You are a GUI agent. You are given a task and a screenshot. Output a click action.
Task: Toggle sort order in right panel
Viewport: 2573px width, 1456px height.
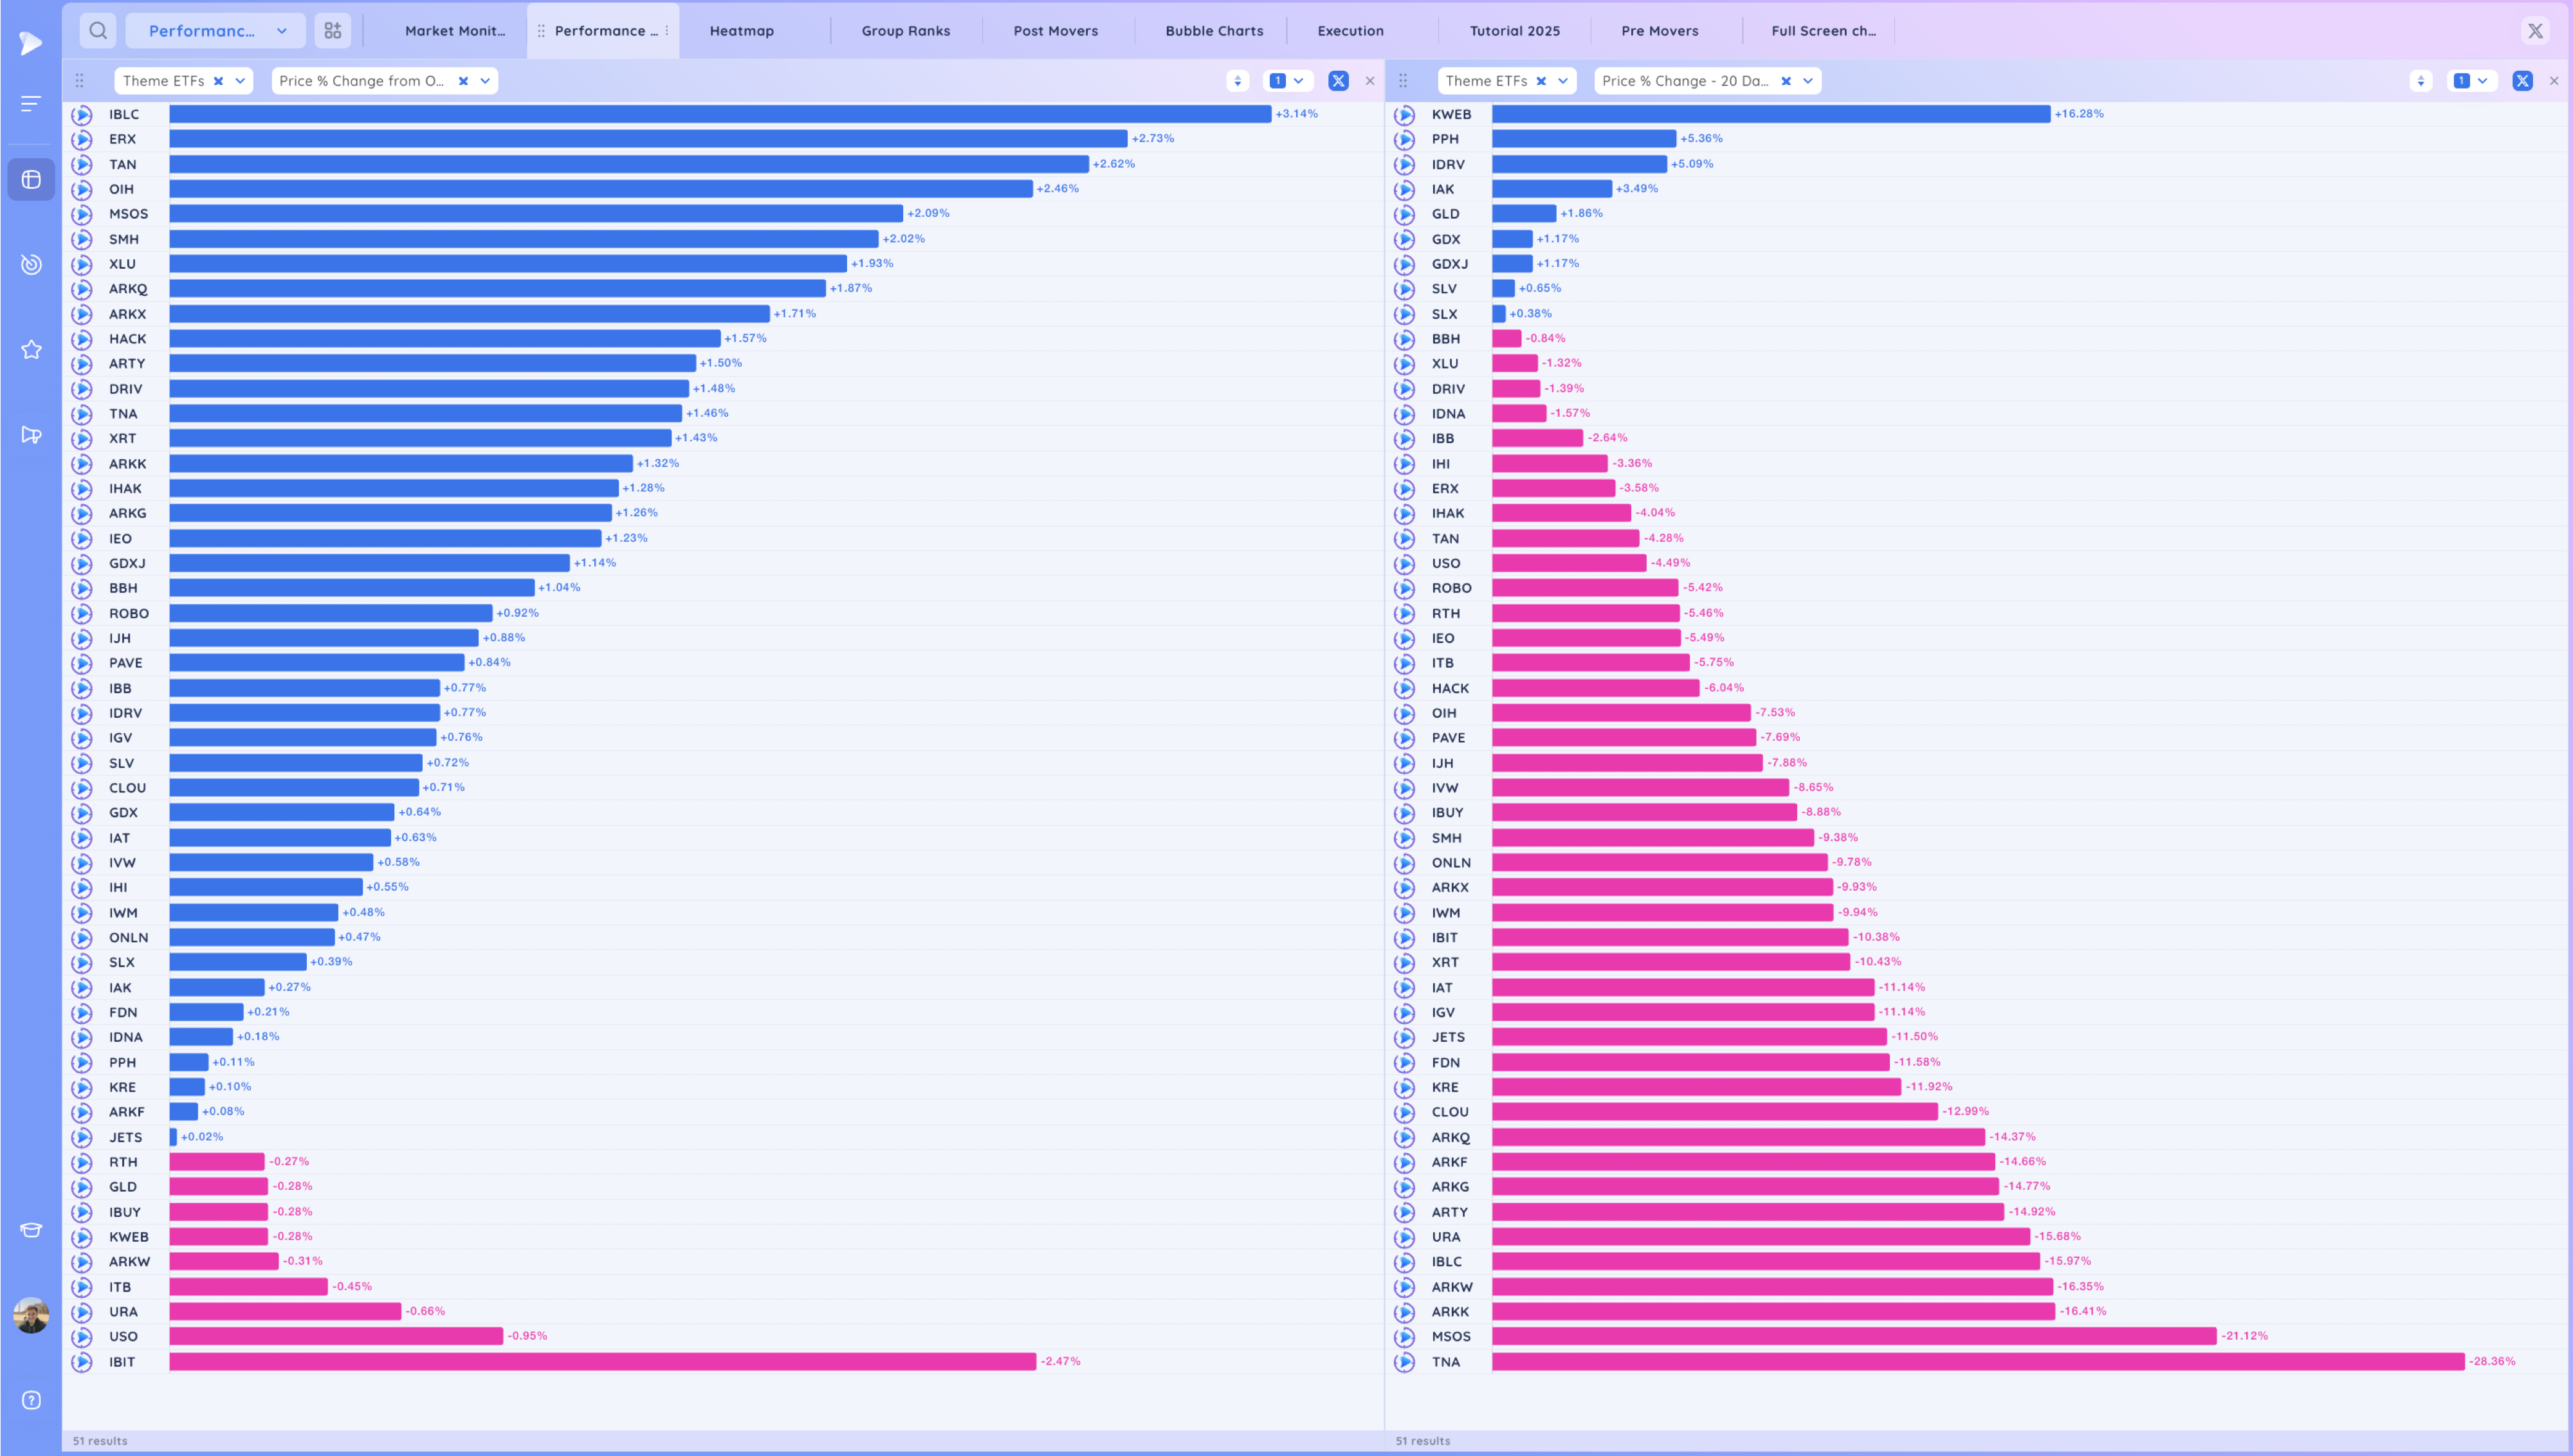click(x=2421, y=81)
